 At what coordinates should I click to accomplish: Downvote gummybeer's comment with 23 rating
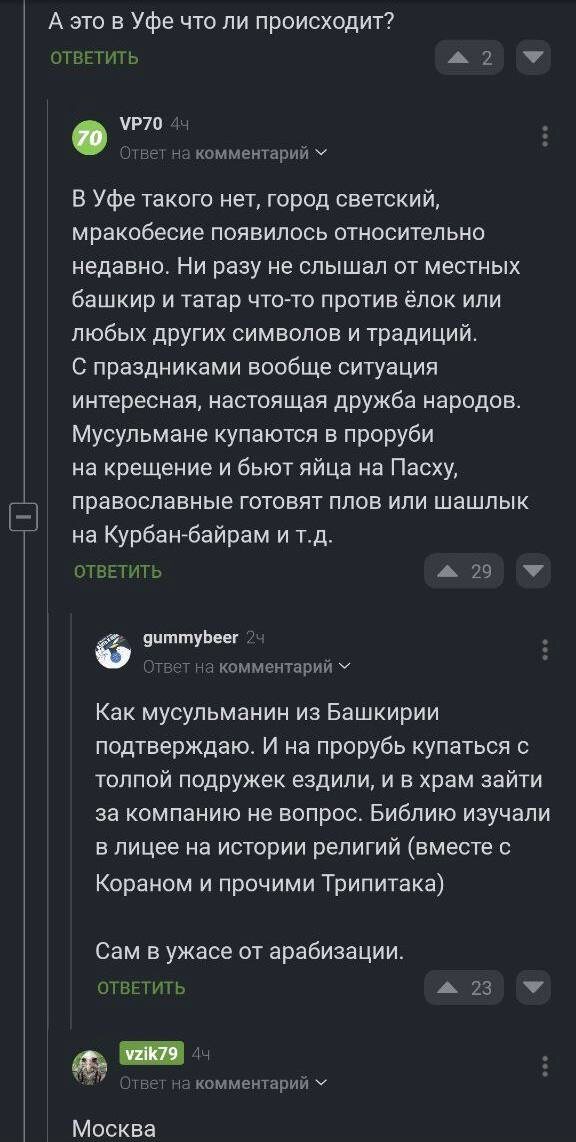(x=533, y=987)
